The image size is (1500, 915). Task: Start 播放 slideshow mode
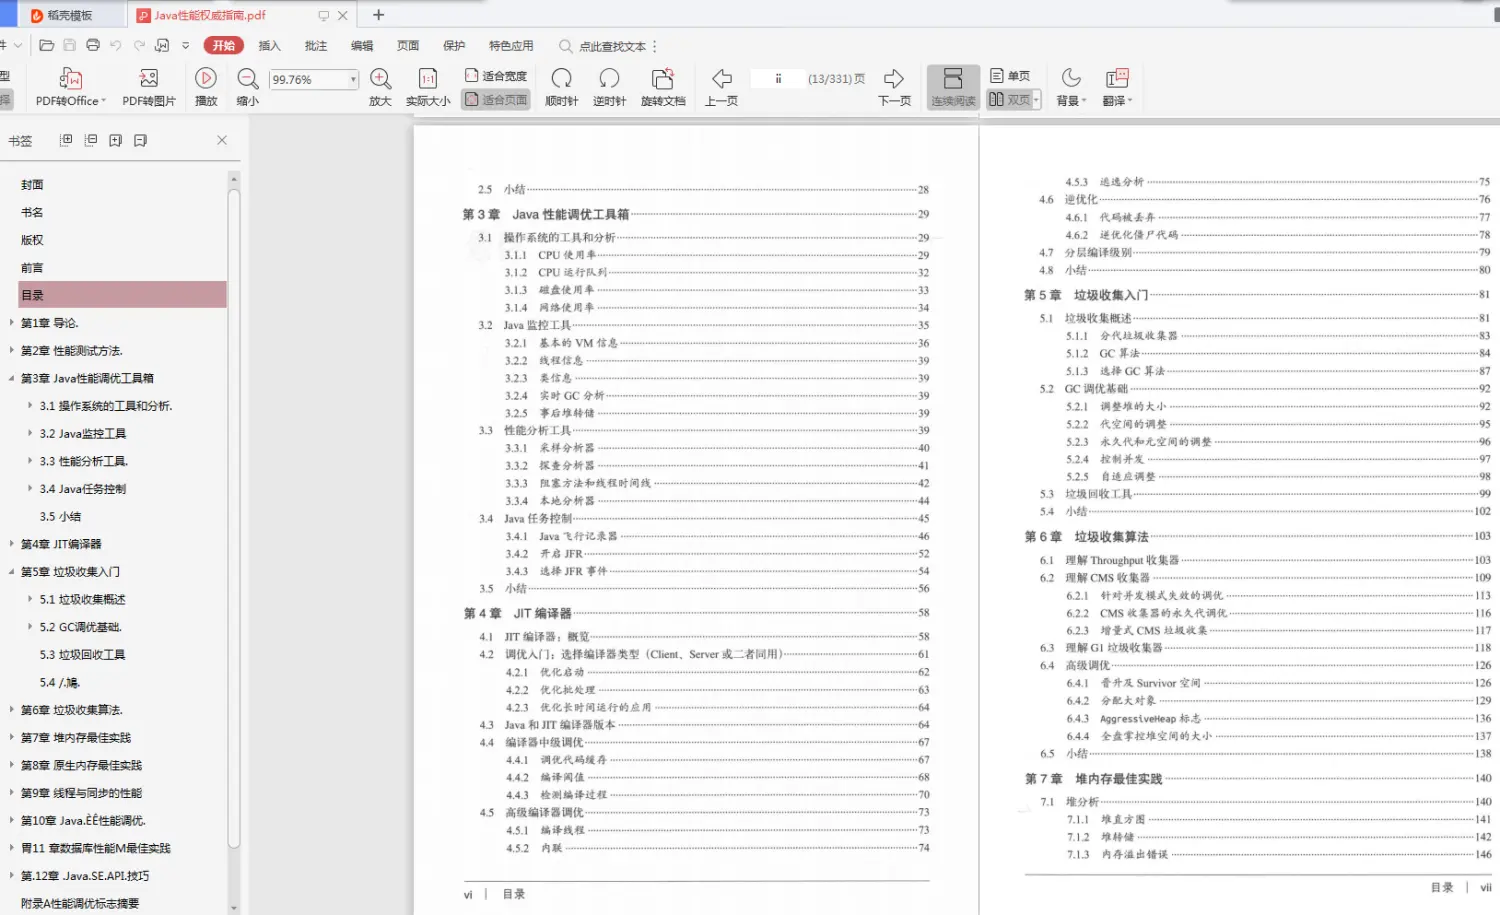(x=206, y=87)
